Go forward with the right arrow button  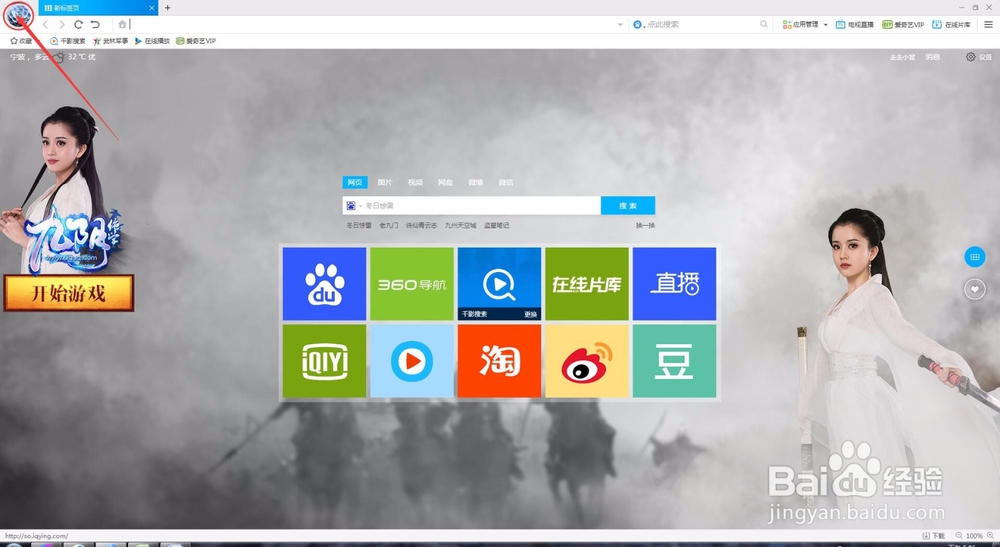pos(61,24)
